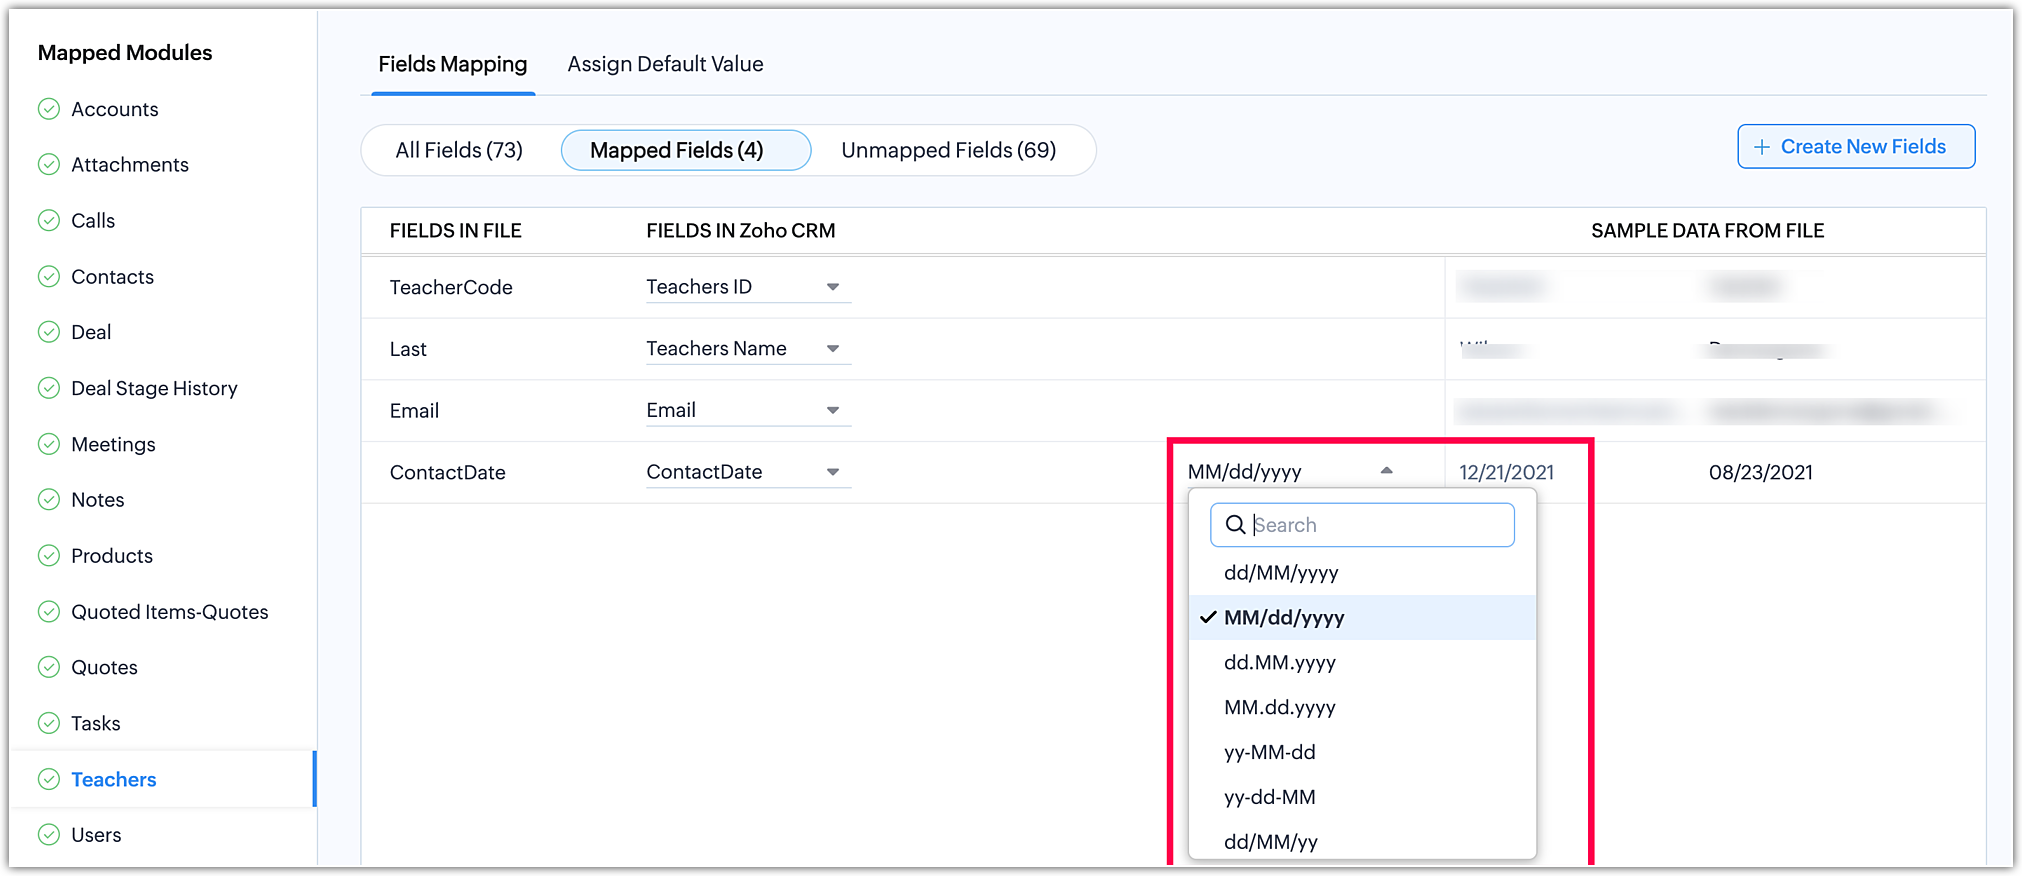Screen dimensions: 2022x876
Task: Click the green check icon beside Accounts
Action: pos(48,109)
